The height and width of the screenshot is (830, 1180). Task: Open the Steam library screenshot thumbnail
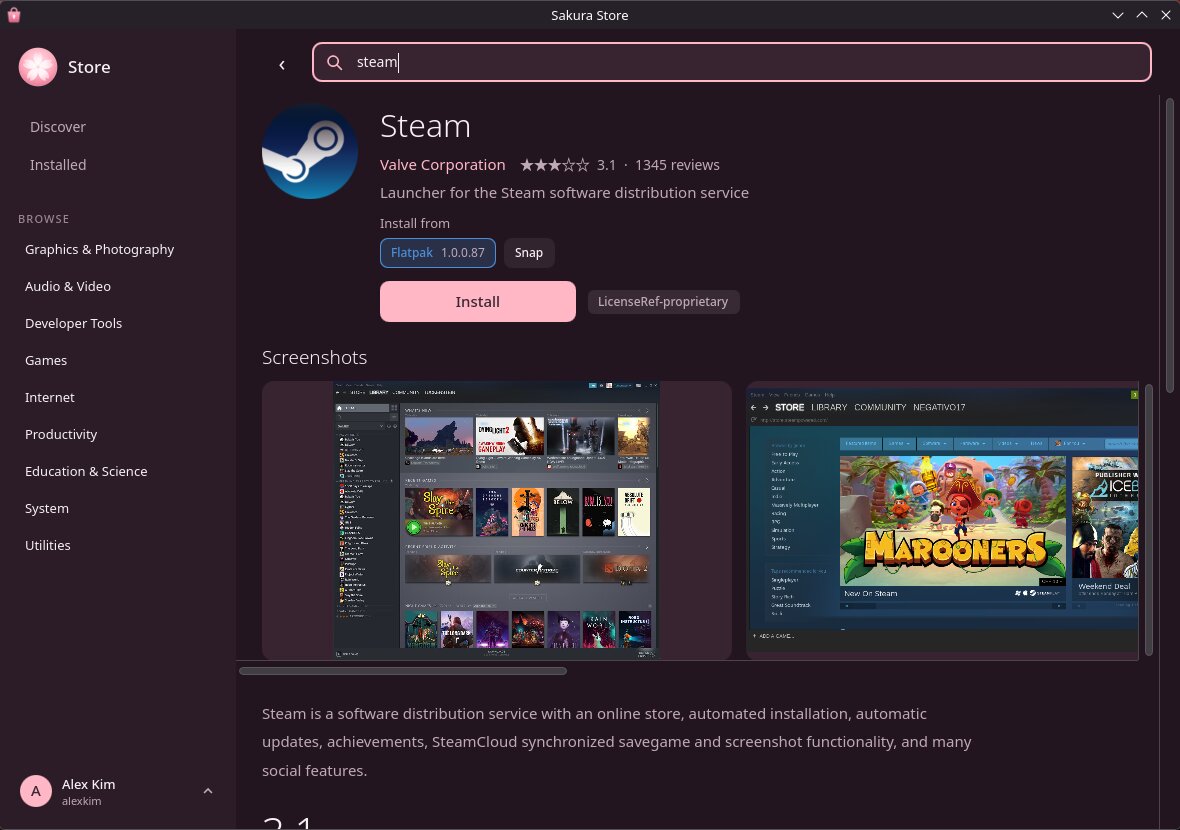pyautogui.click(x=497, y=521)
